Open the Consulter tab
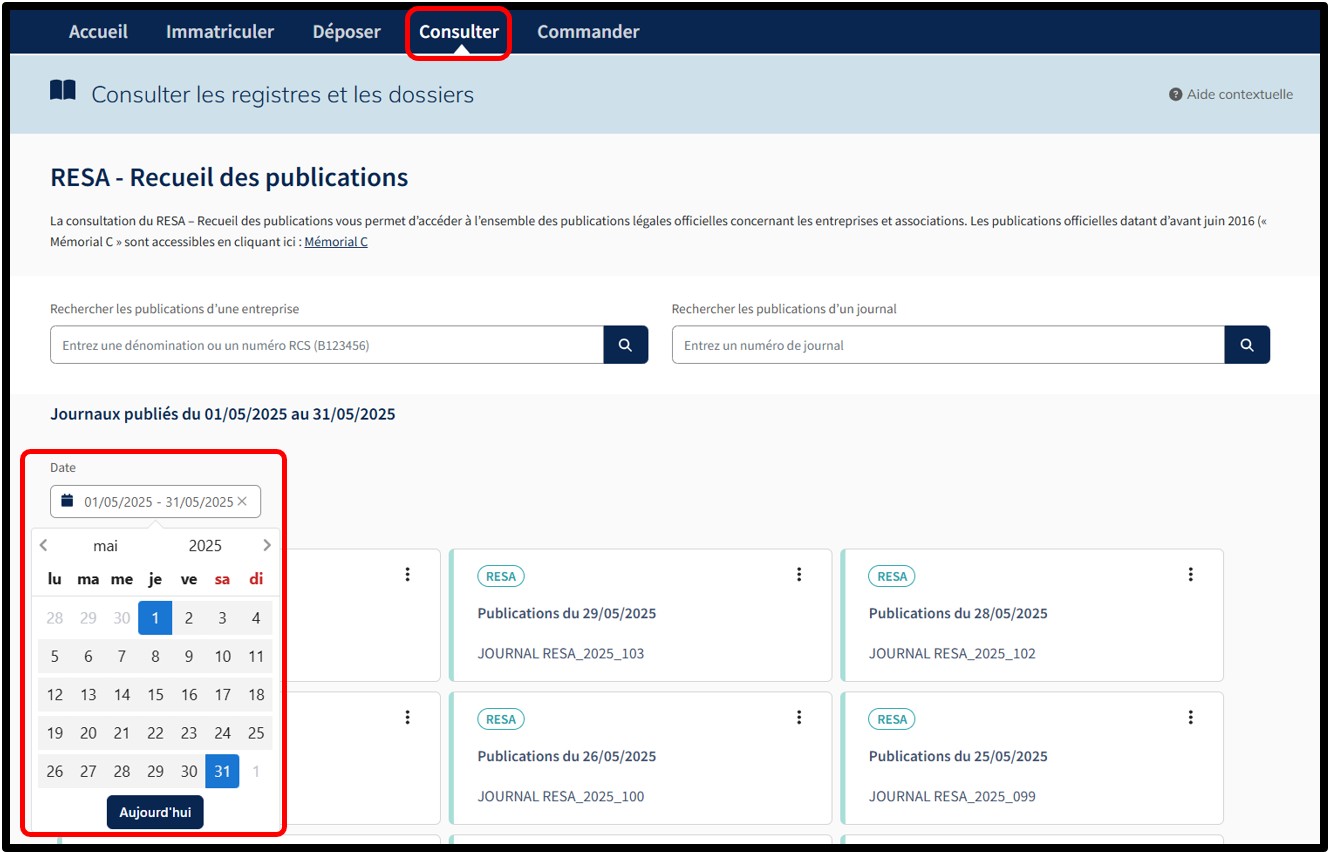 tap(458, 32)
